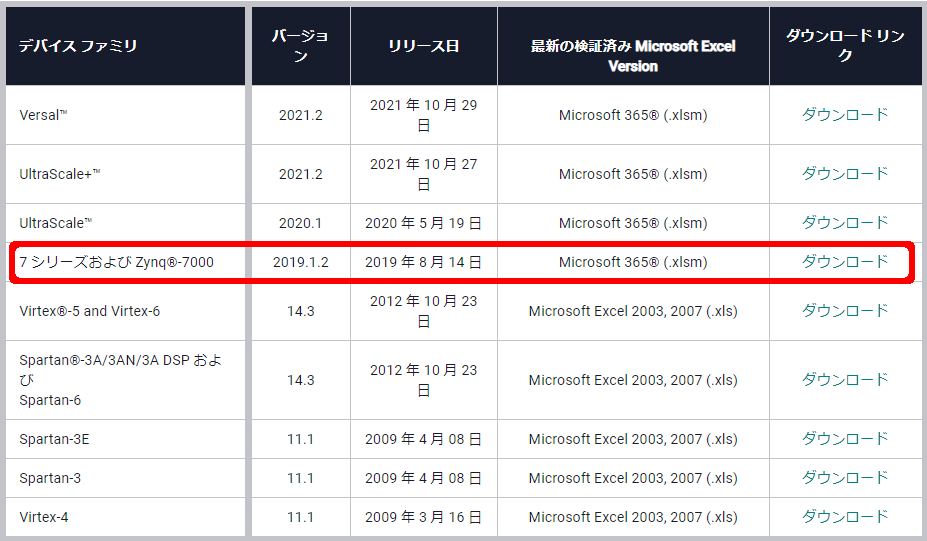Image resolution: width=927 pixels, height=541 pixels.
Task: Open the Spartan-3E download link
Action: click(x=845, y=439)
